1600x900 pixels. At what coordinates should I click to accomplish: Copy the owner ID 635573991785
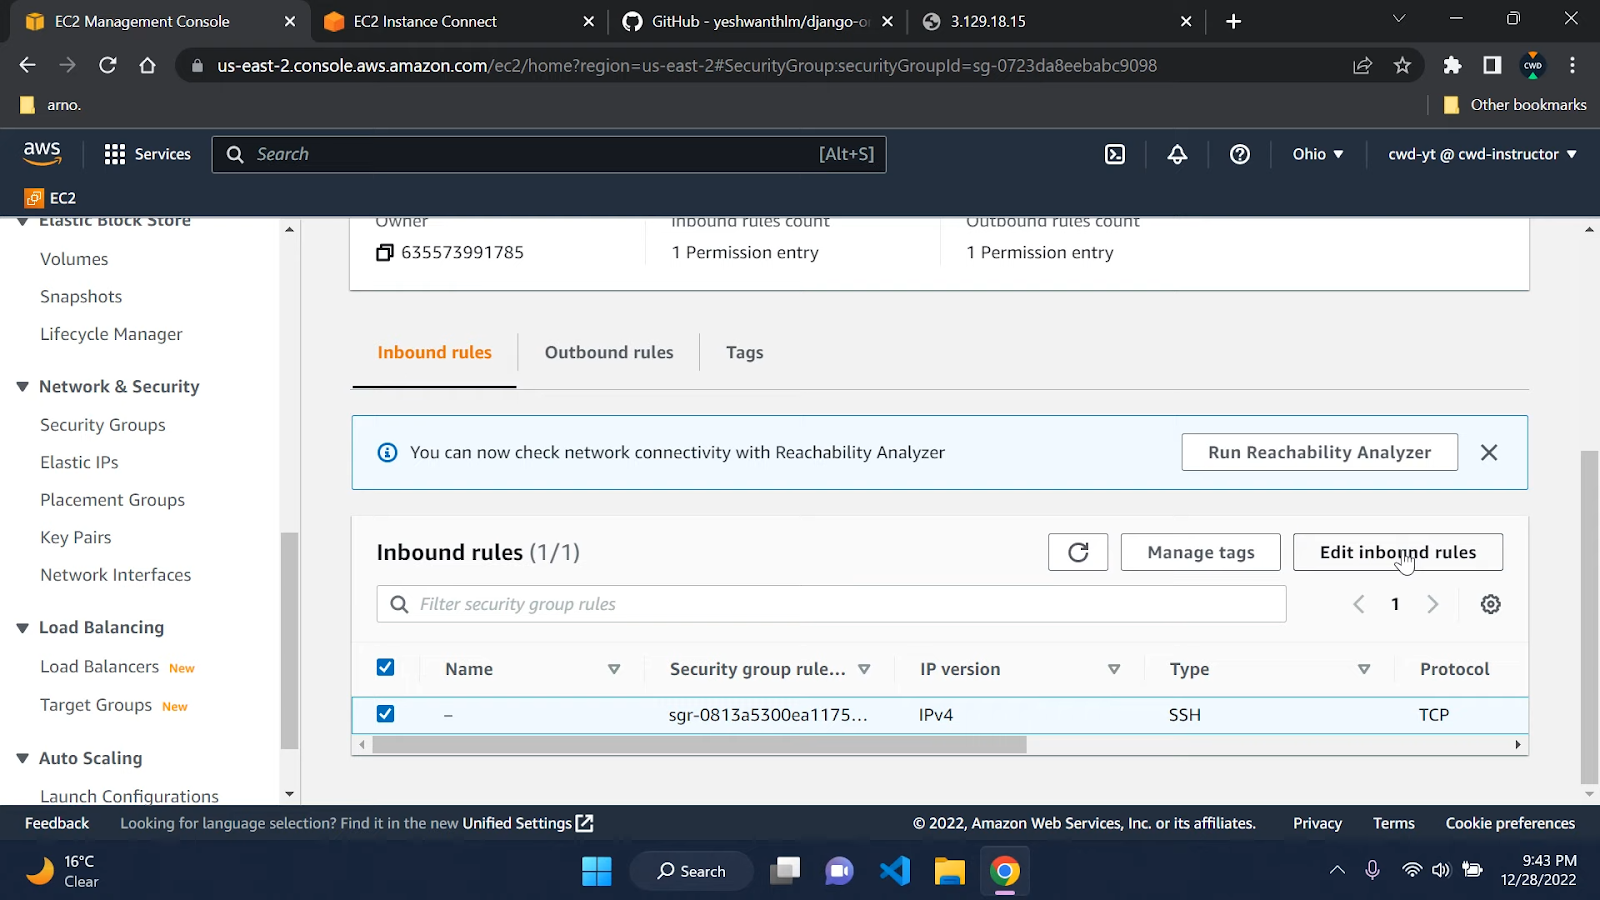[384, 253]
